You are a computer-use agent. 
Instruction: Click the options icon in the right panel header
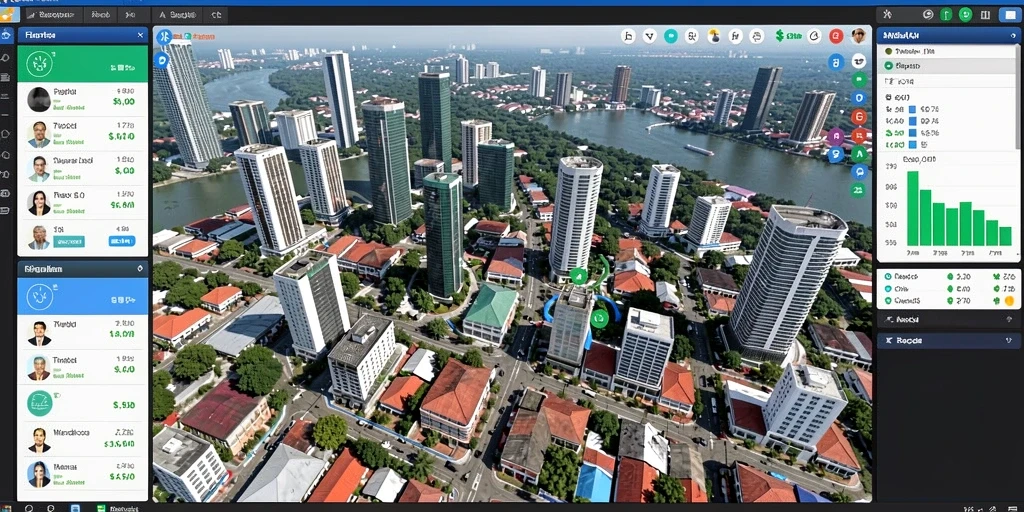(x=1012, y=35)
